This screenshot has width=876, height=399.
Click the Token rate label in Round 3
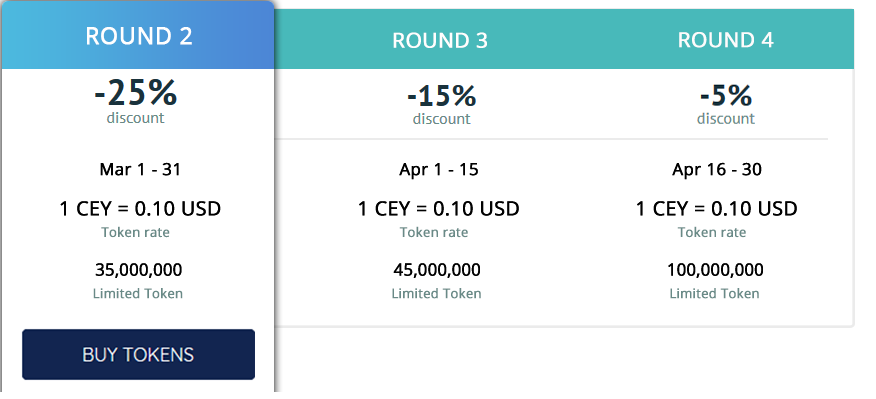coord(434,232)
